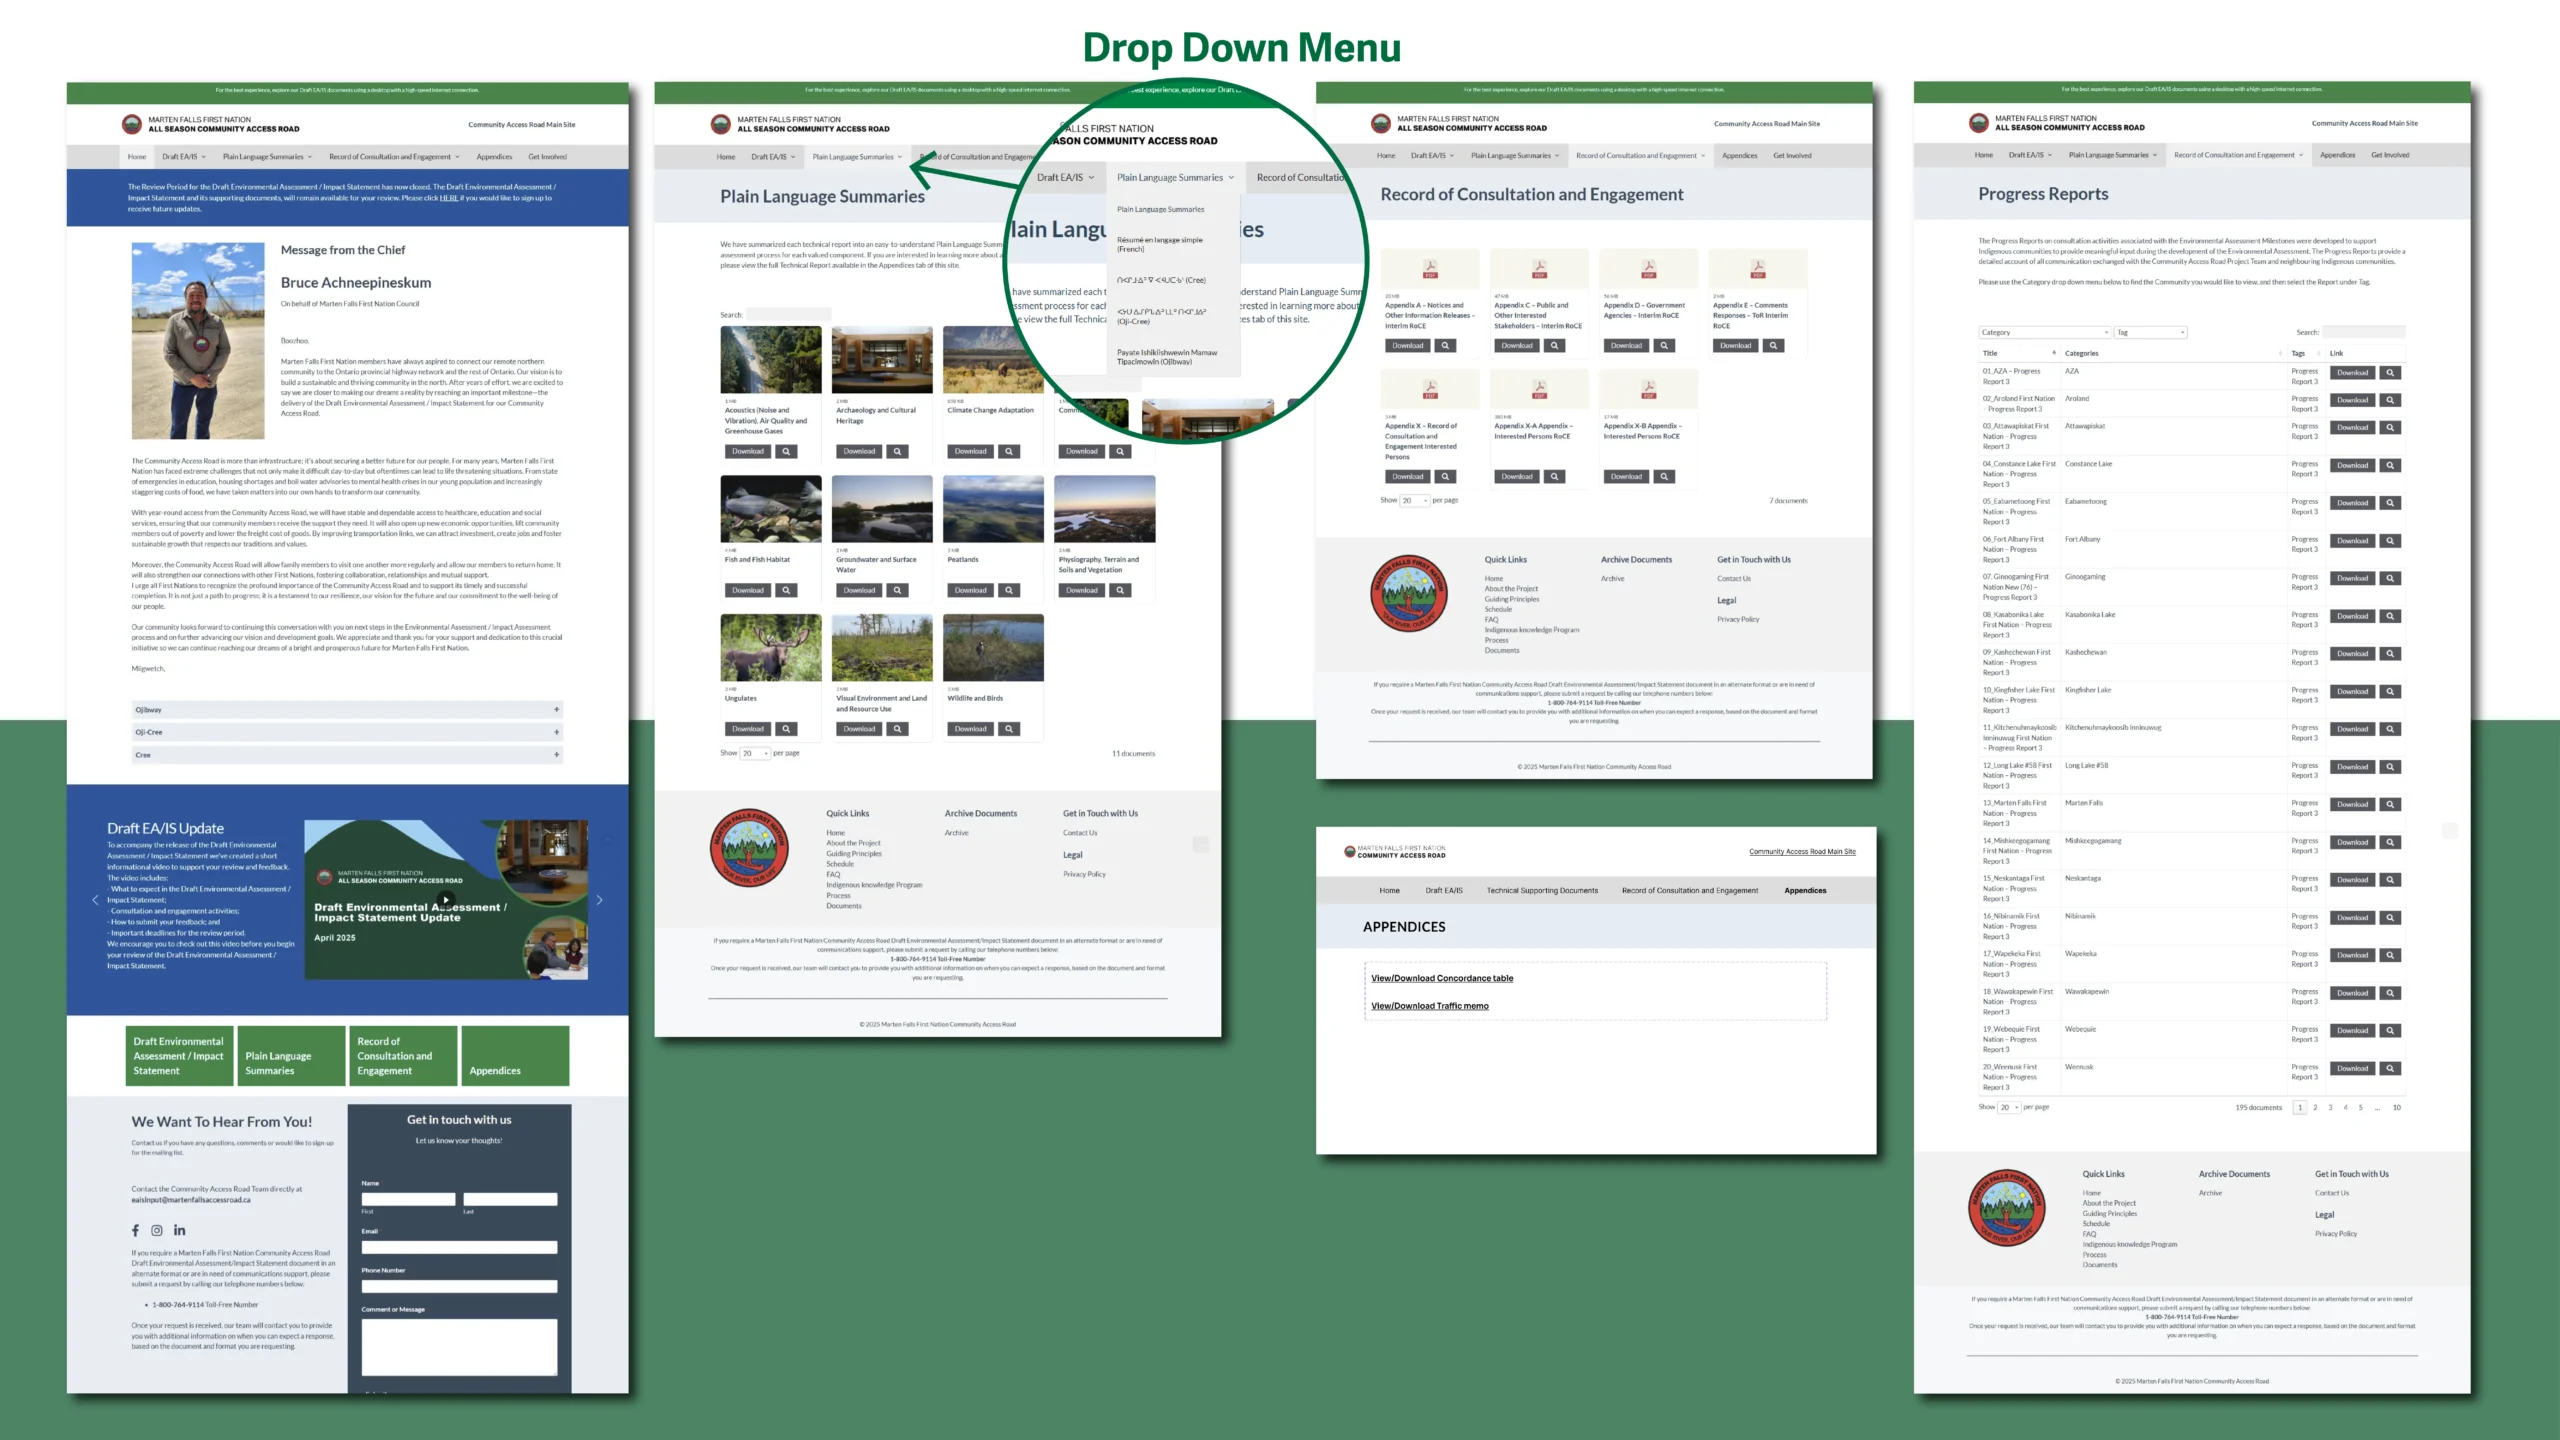The width and height of the screenshot is (2560, 1440).
Task: Open the Tag filter dropdown
Action: click(x=2150, y=332)
